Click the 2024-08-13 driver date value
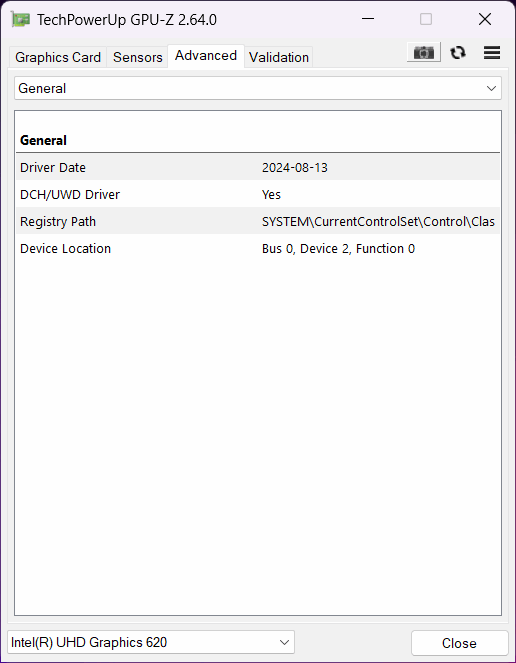Viewport: 516px width, 663px height. [295, 167]
